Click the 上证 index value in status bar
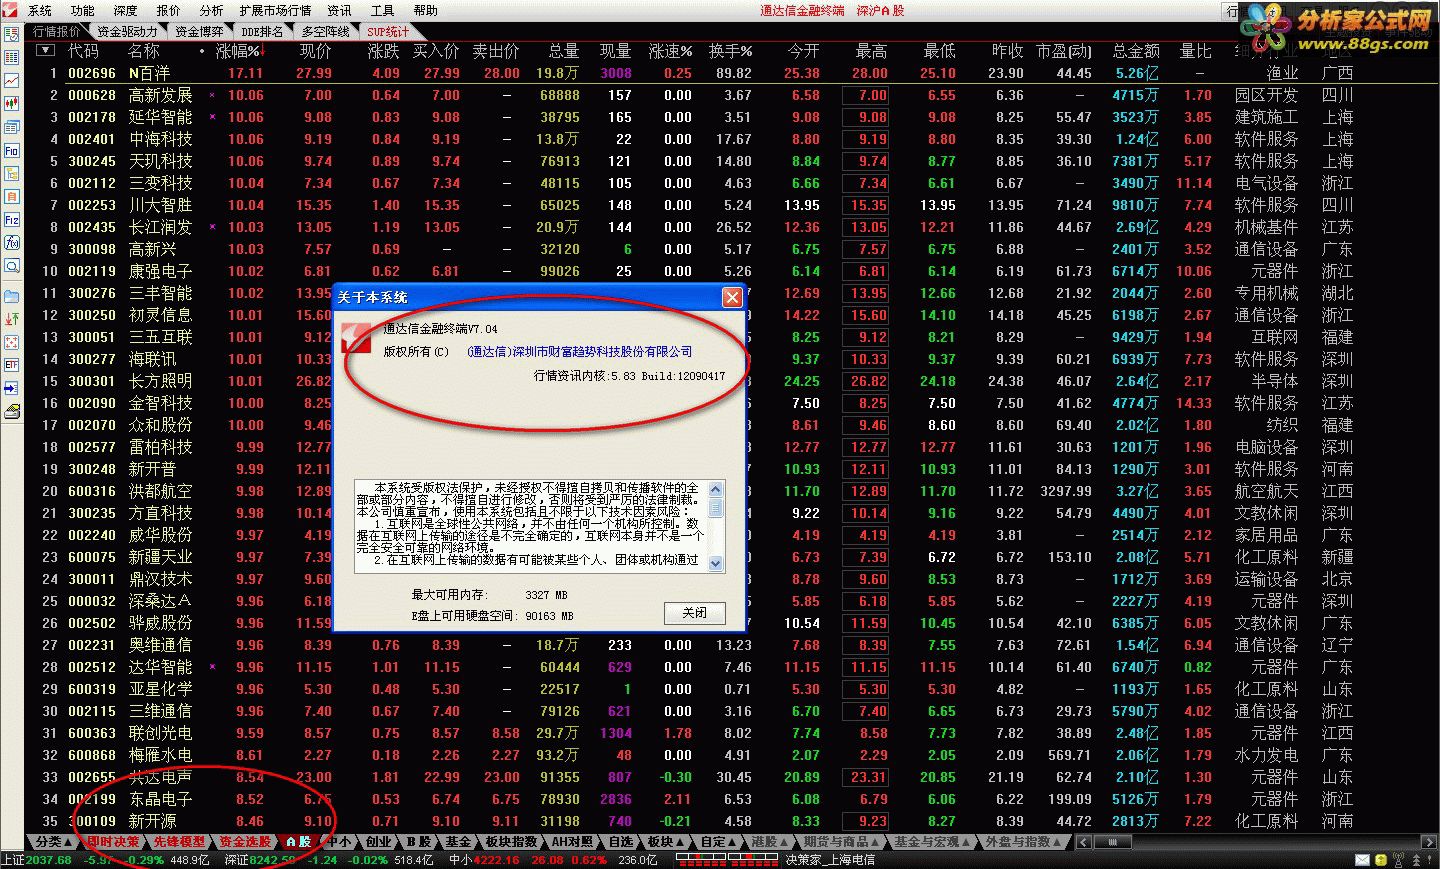The height and width of the screenshot is (869, 1440). (x=49, y=860)
